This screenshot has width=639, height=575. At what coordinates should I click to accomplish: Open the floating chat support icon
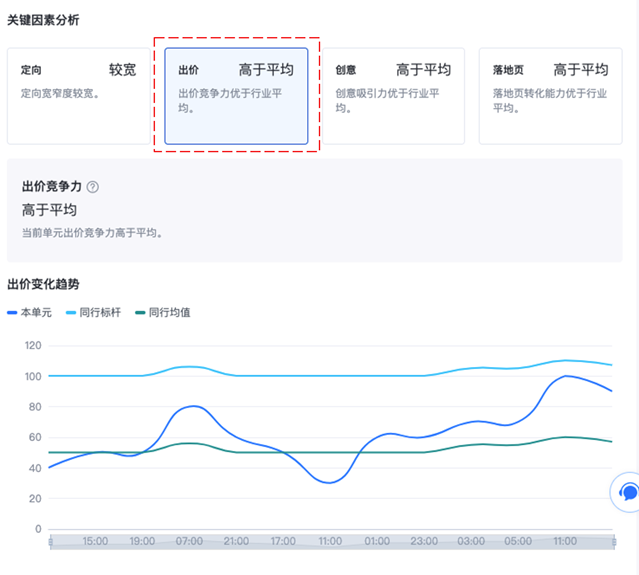coord(628,491)
